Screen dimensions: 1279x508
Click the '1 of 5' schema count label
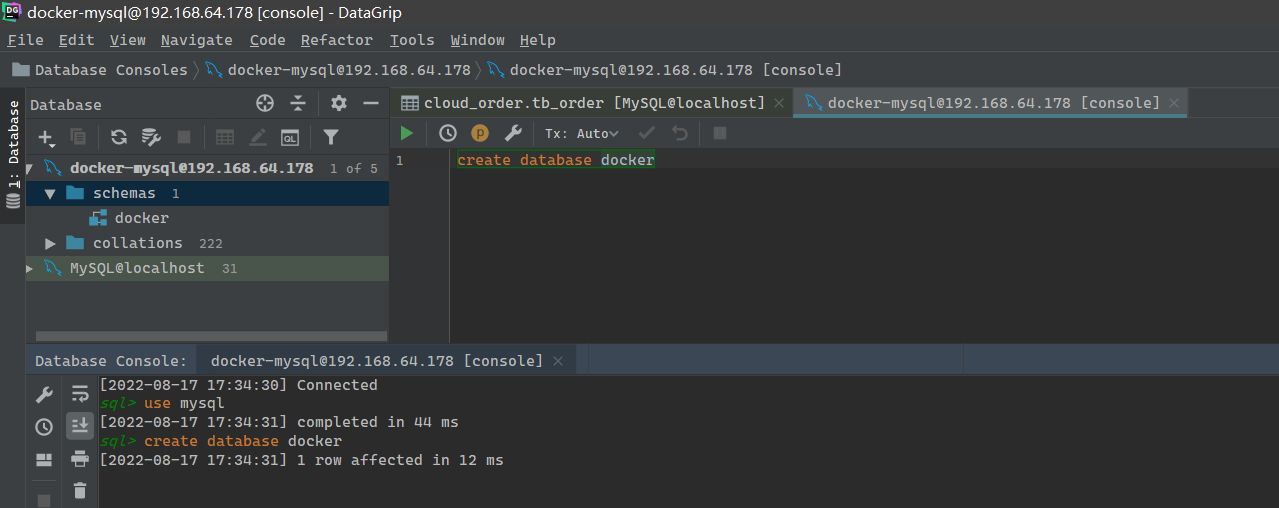(x=354, y=169)
